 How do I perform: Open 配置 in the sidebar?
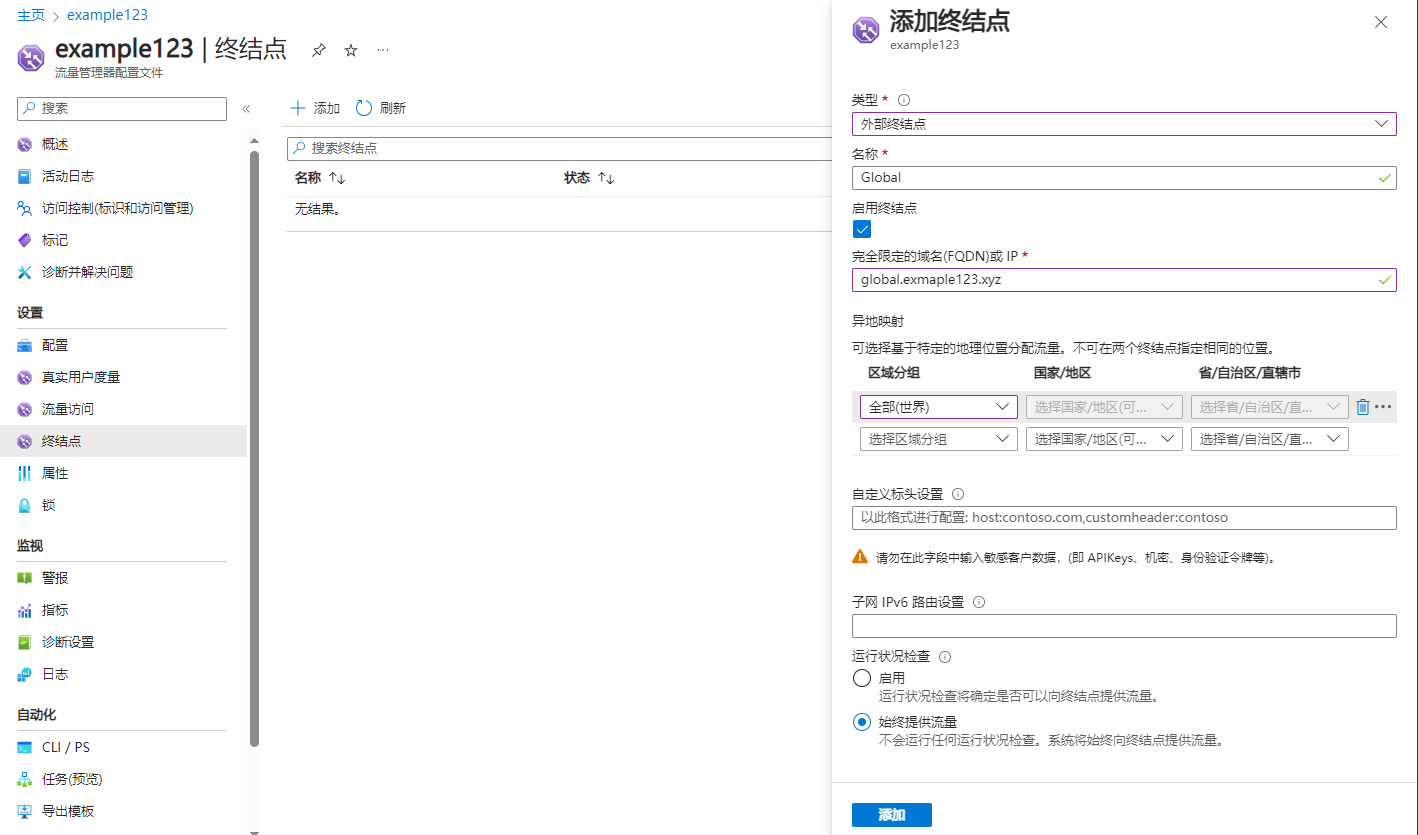55,345
